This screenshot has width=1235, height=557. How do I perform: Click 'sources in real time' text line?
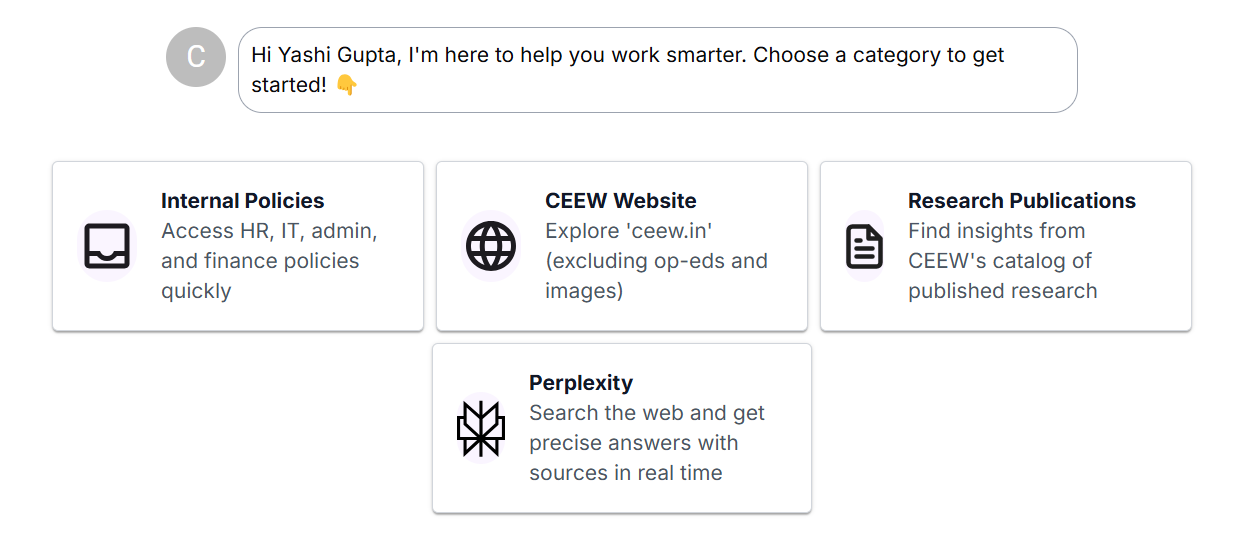(x=626, y=473)
